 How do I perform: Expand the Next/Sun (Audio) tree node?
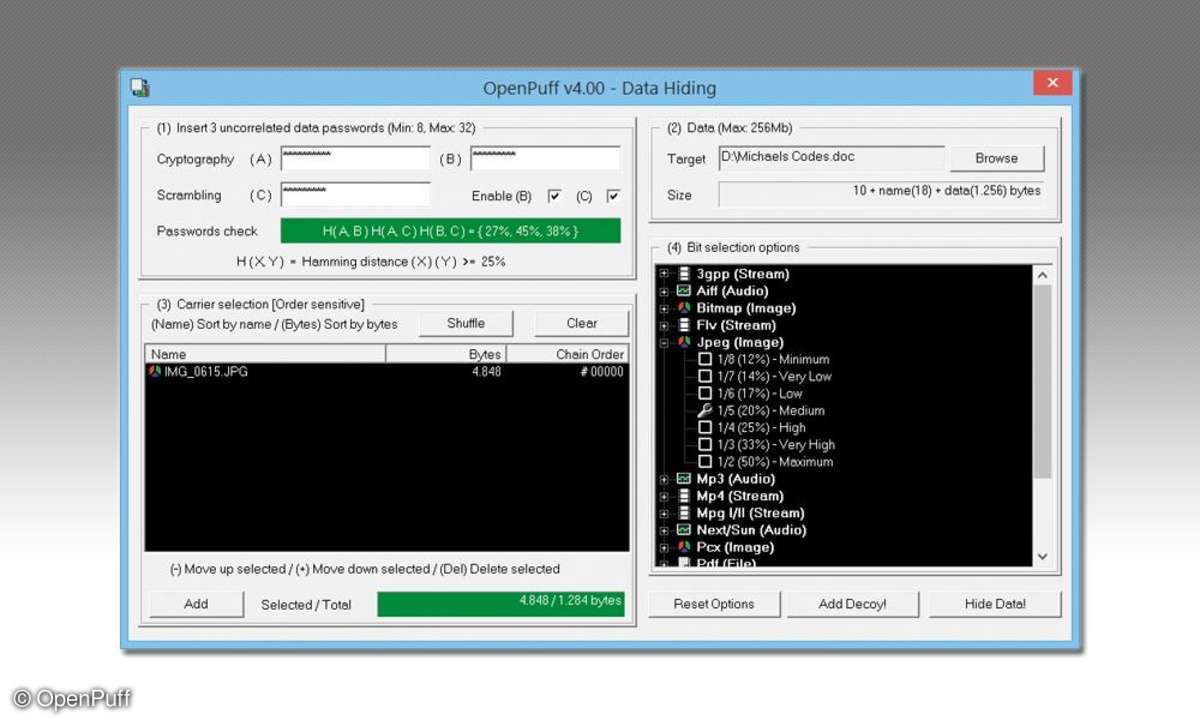664,530
